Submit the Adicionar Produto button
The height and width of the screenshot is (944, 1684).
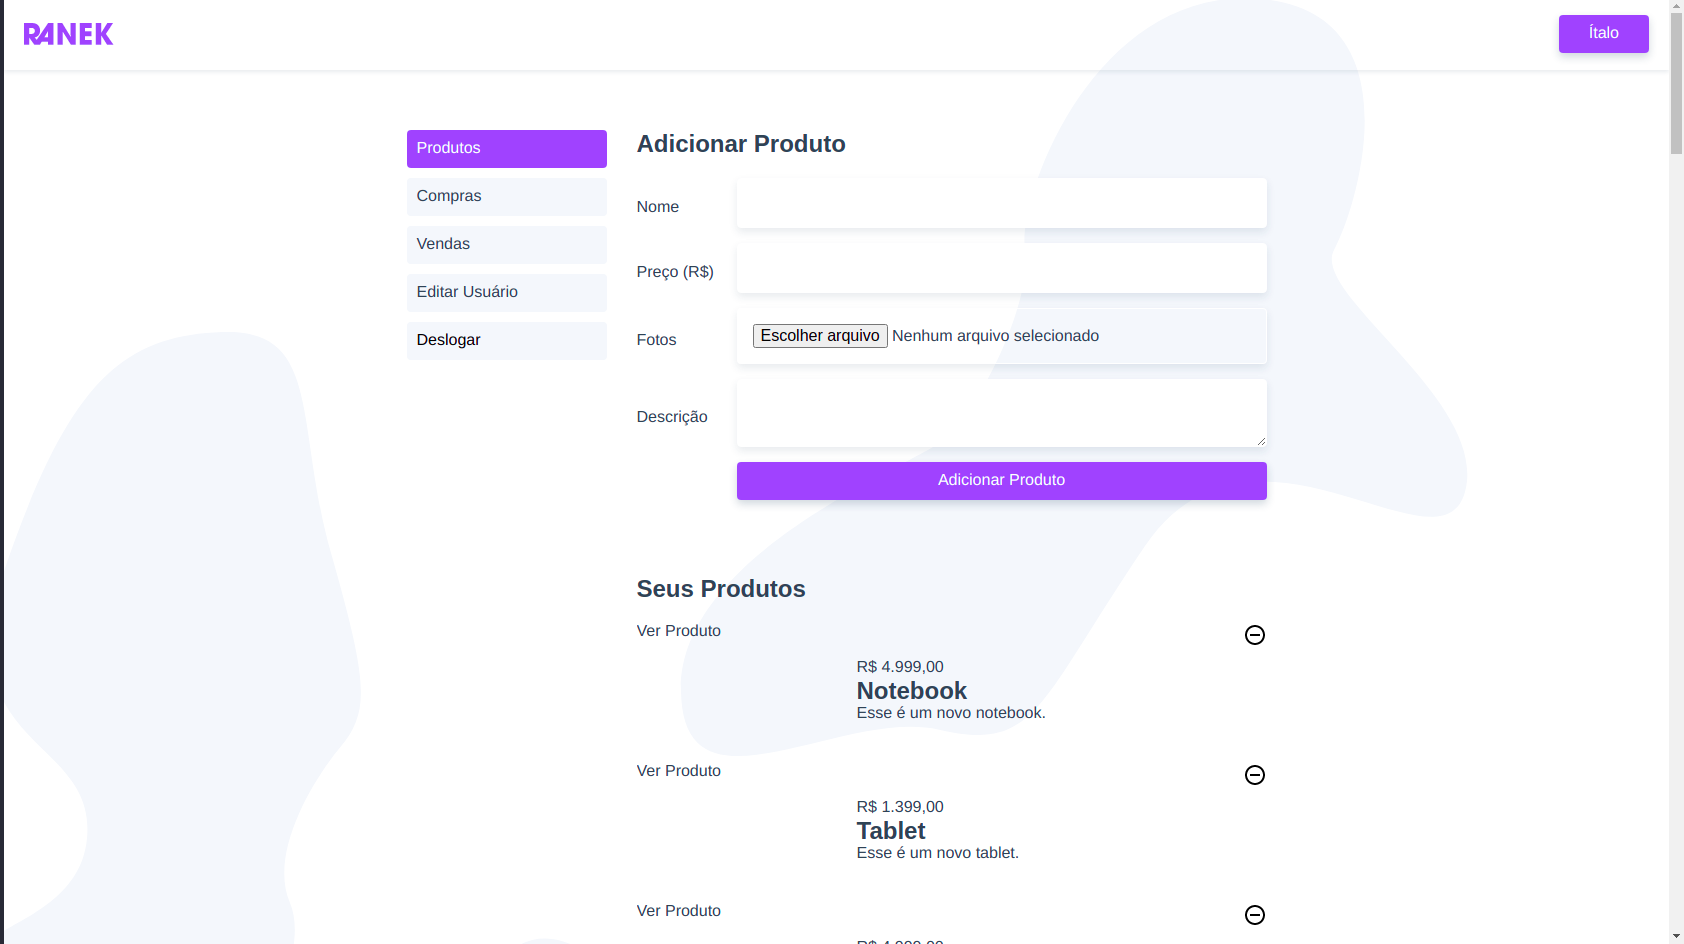tap(1002, 481)
